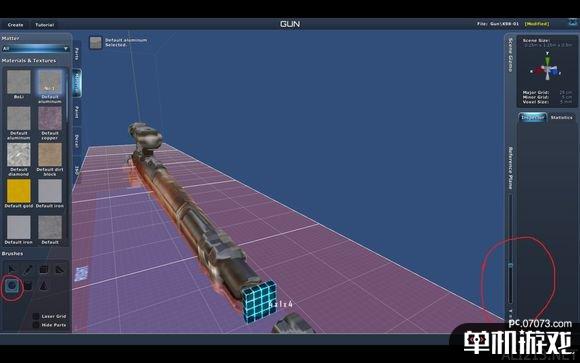
Task: Open the Create menu
Action: point(16,25)
